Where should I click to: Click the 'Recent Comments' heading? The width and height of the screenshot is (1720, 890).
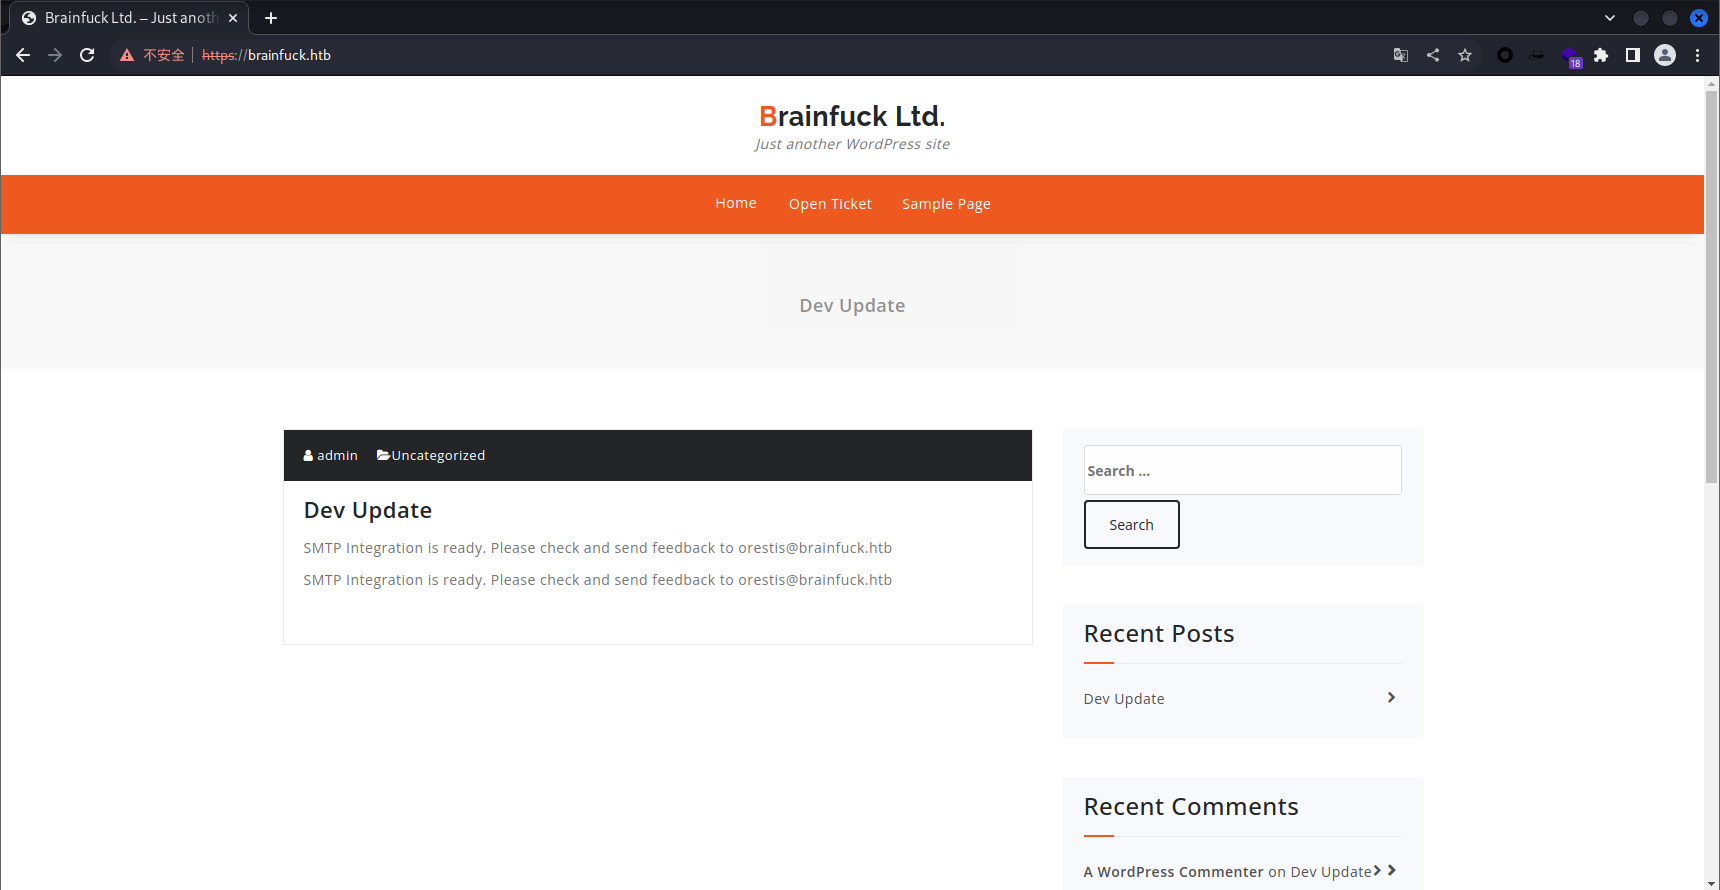point(1191,807)
